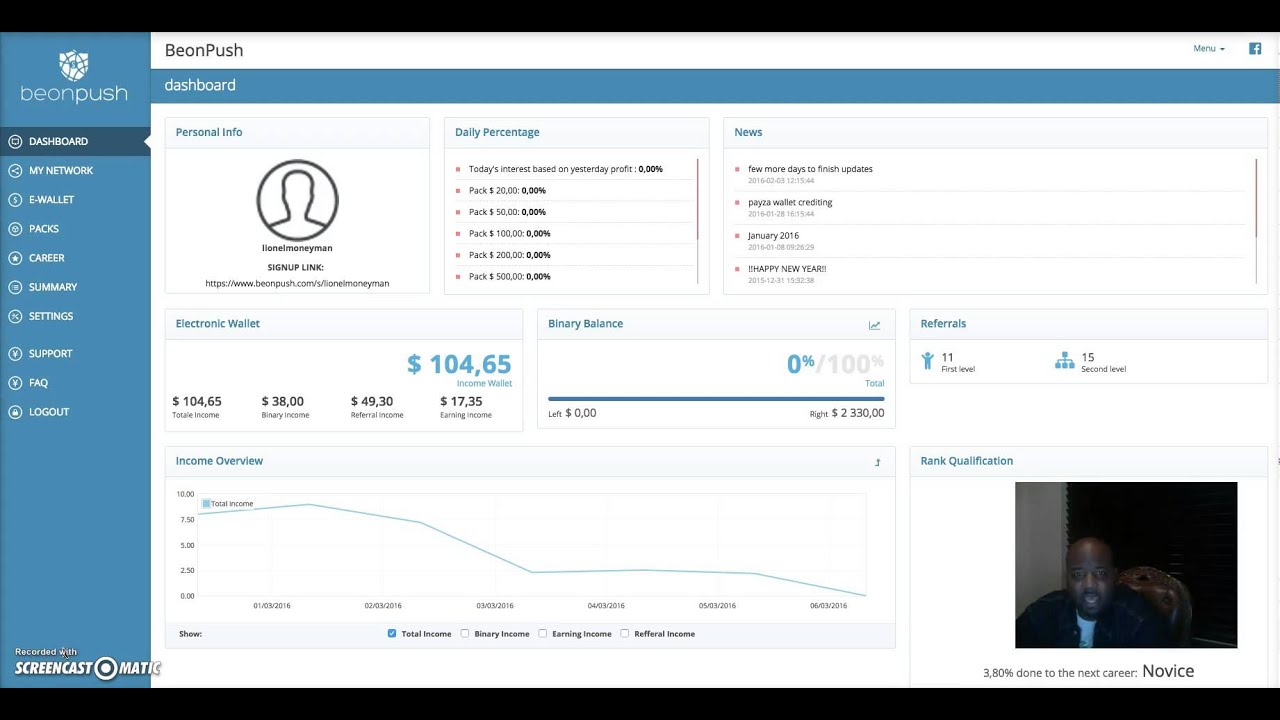
Task: Click the beonpush signup link URL
Action: (297, 283)
